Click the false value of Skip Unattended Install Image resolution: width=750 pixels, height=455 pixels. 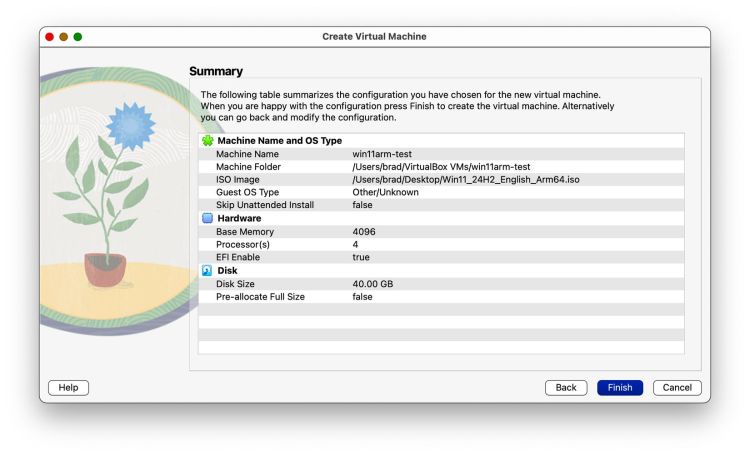(x=363, y=205)
